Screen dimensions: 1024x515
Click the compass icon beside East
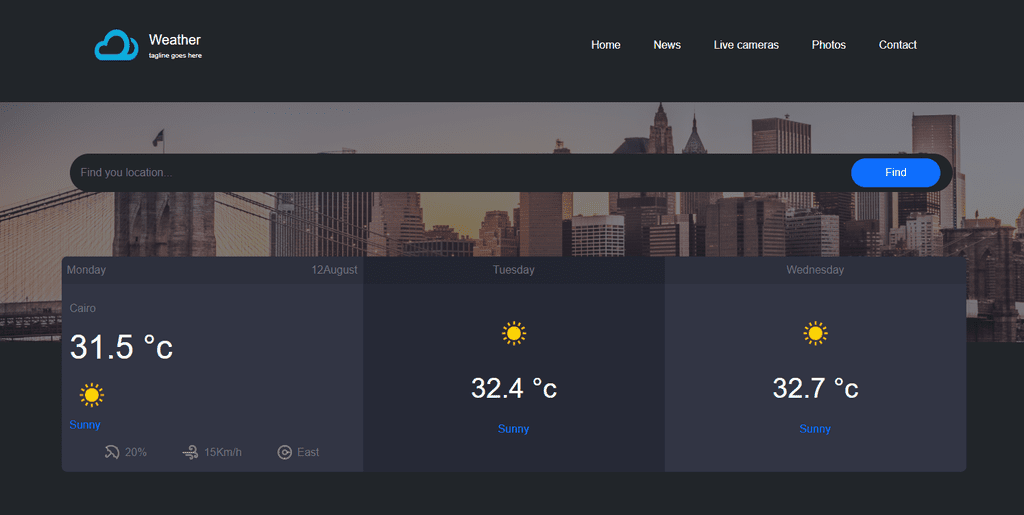coord(284,452)
